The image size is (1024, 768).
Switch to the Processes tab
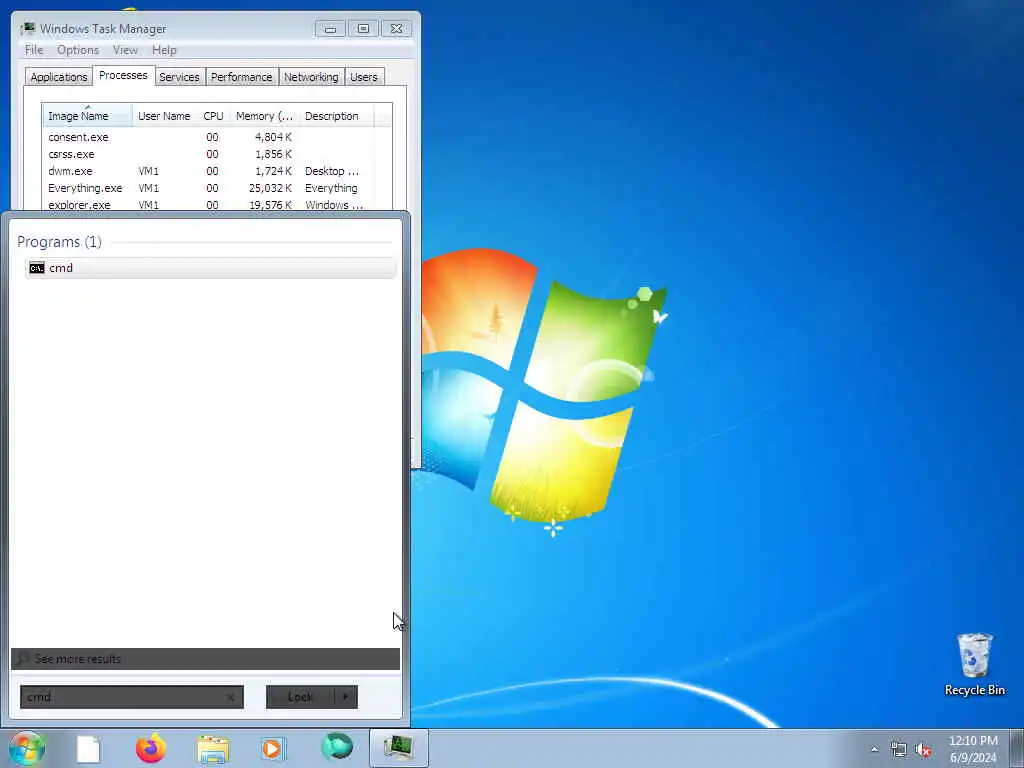[123, 75]
